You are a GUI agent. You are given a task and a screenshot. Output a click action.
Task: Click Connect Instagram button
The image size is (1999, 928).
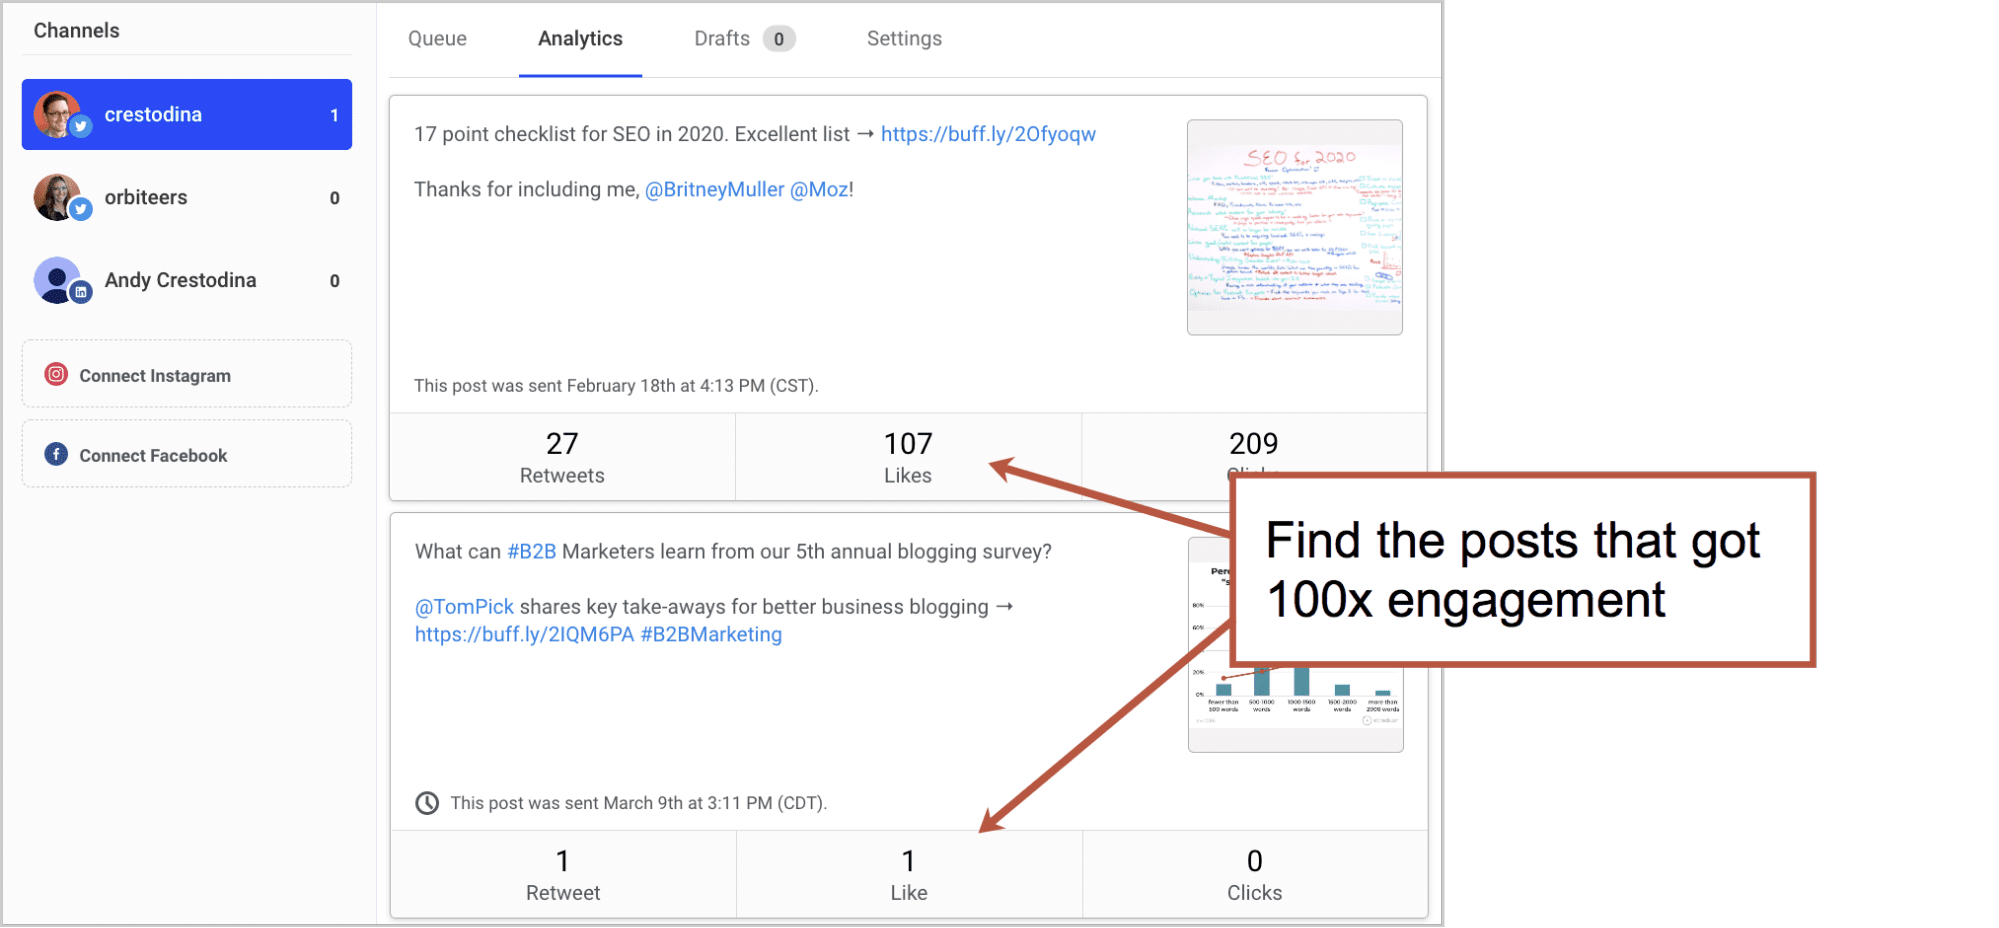[x=187, y=374]
